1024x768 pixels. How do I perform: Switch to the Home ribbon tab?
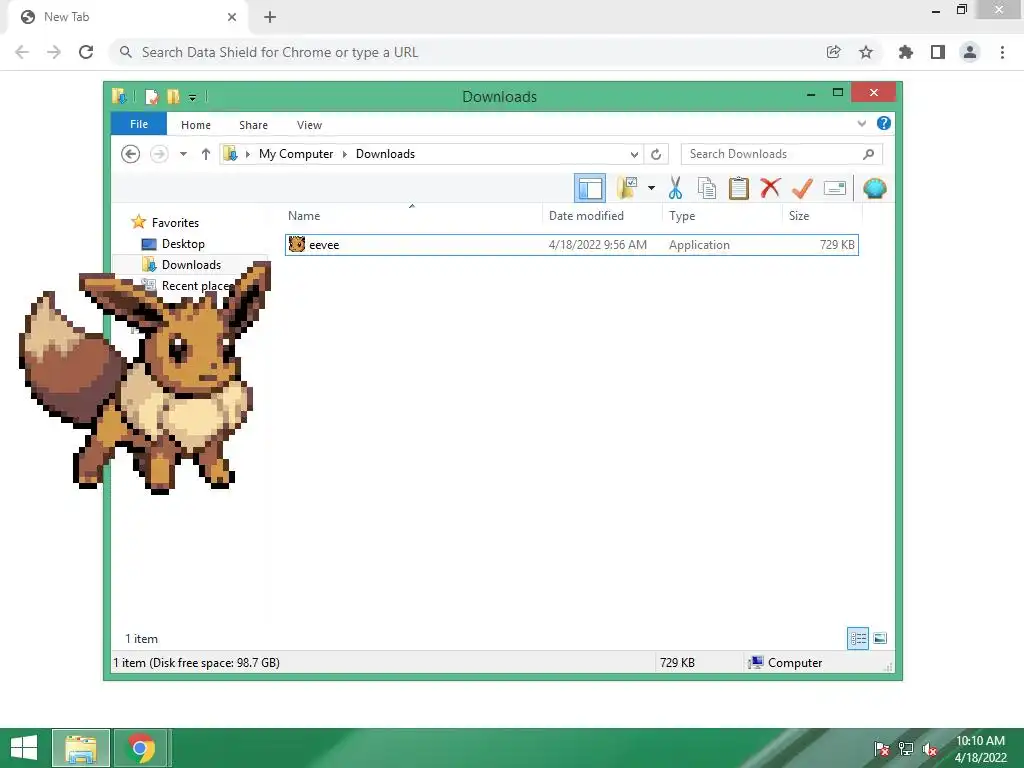tap(196, 125)
